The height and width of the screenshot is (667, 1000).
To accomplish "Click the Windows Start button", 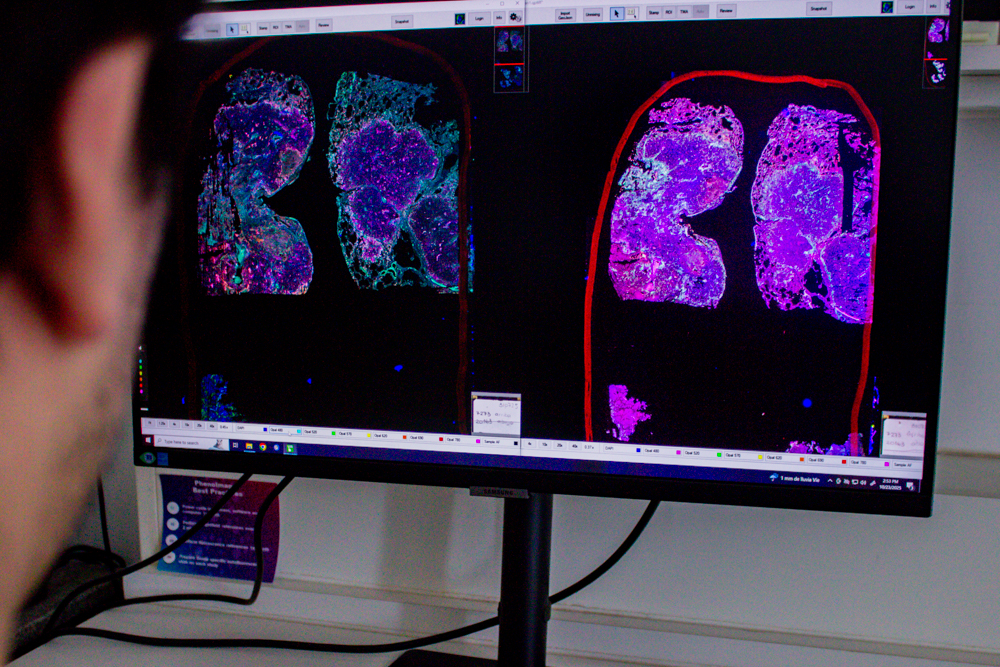I will point(148,440).
